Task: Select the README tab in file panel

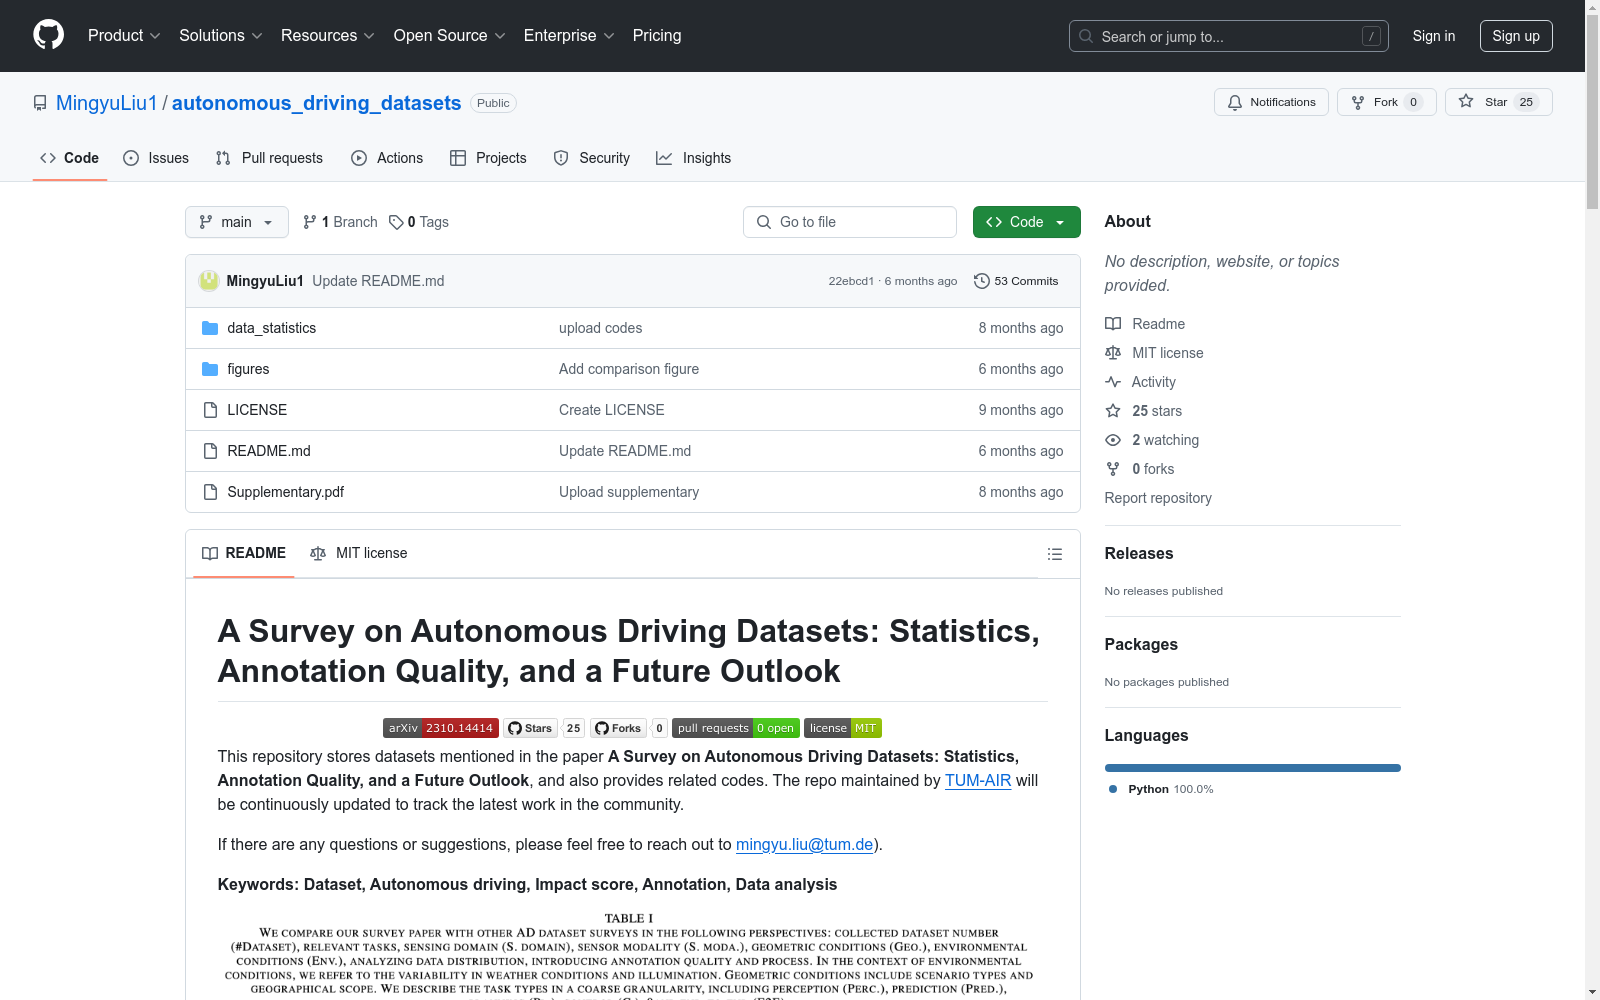Action: (244, 553)
